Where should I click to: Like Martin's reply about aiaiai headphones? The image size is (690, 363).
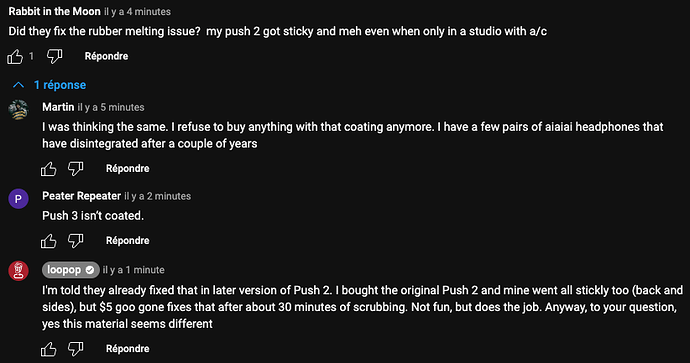[x=48, y=169]
